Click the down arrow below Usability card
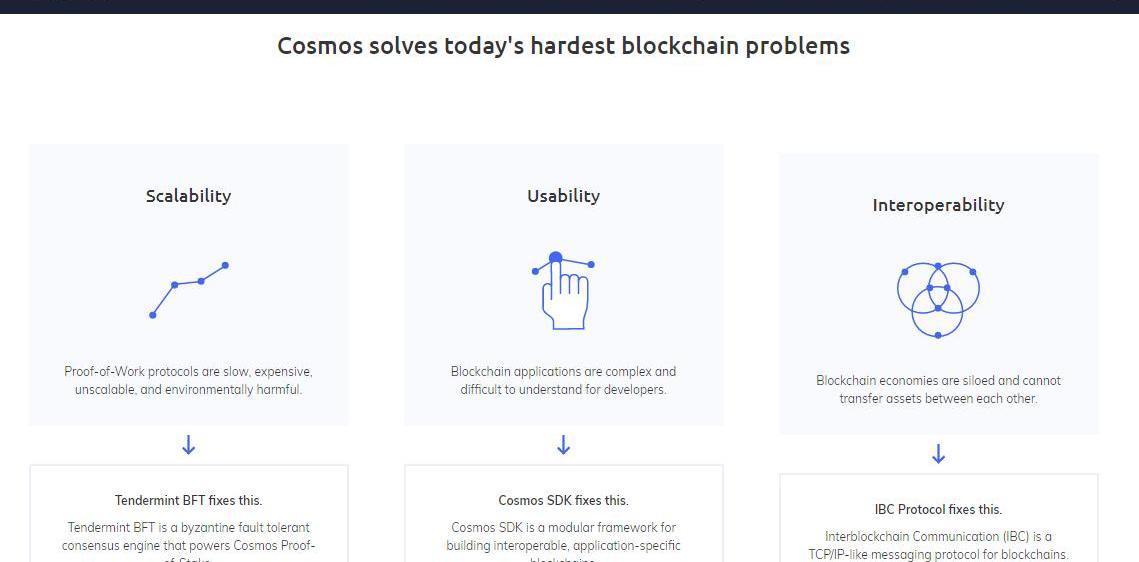 click(563, 445)
